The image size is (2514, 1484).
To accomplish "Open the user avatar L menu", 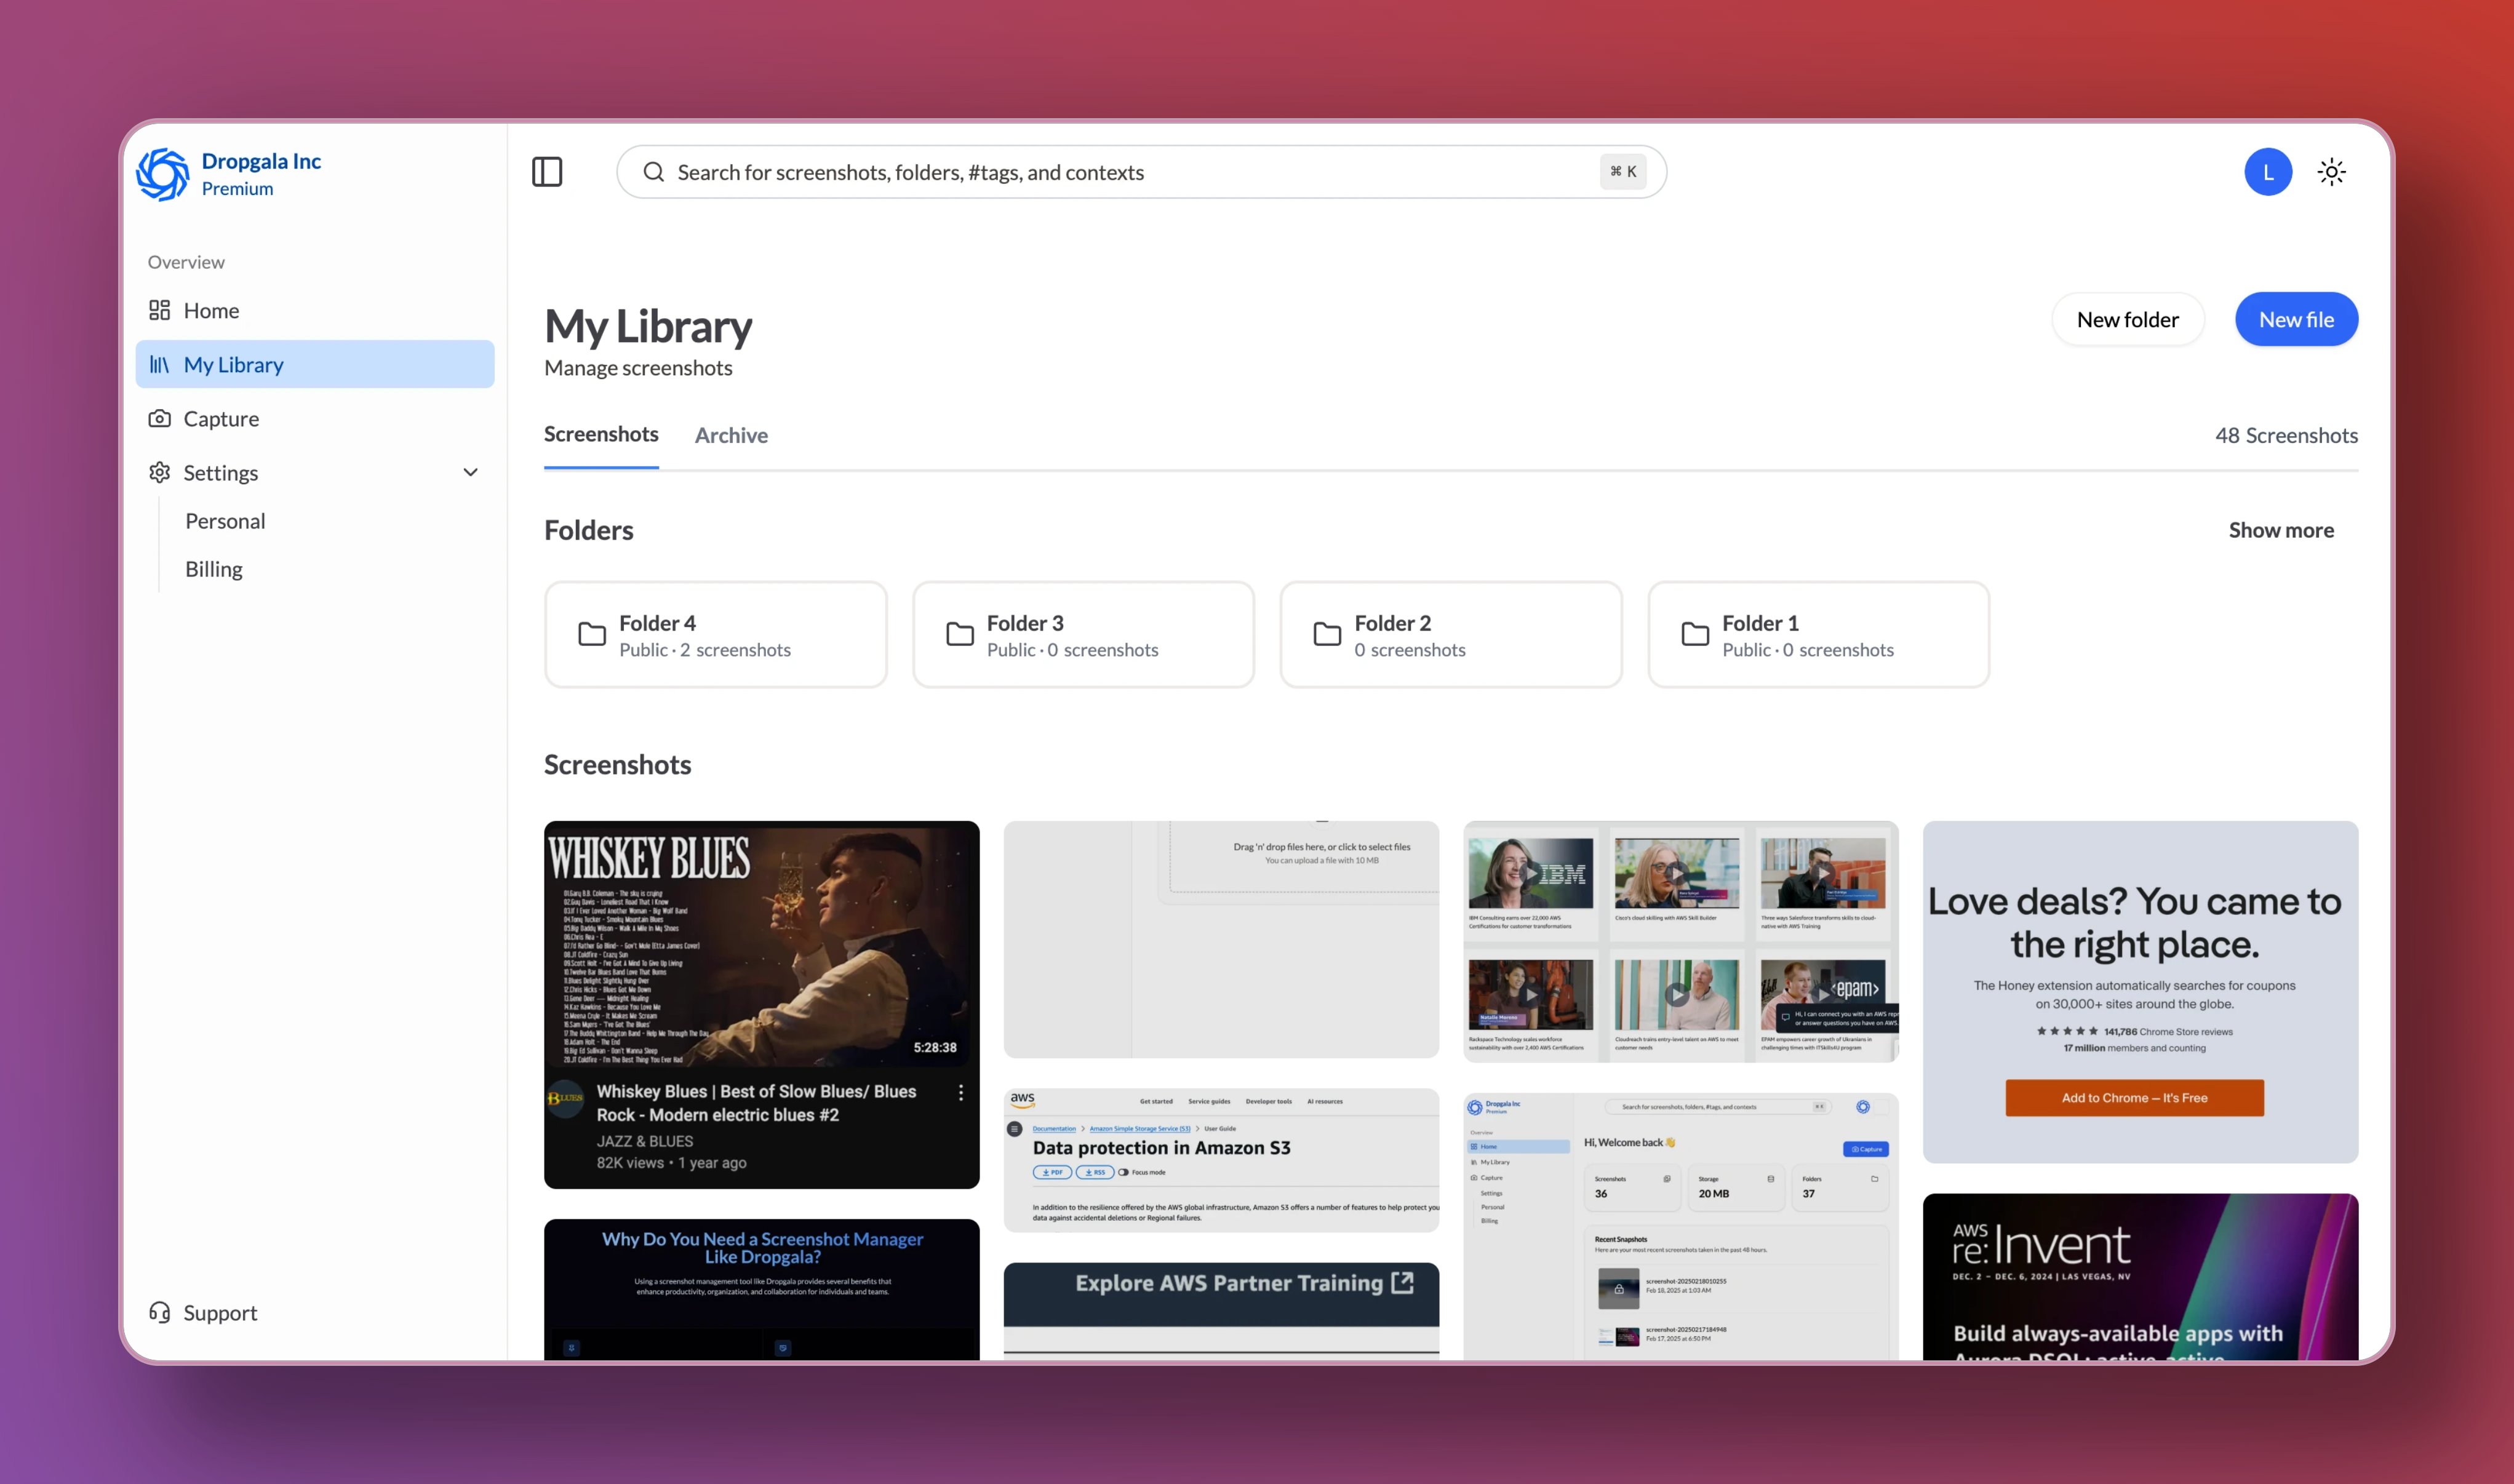I will click(2267, 172).
